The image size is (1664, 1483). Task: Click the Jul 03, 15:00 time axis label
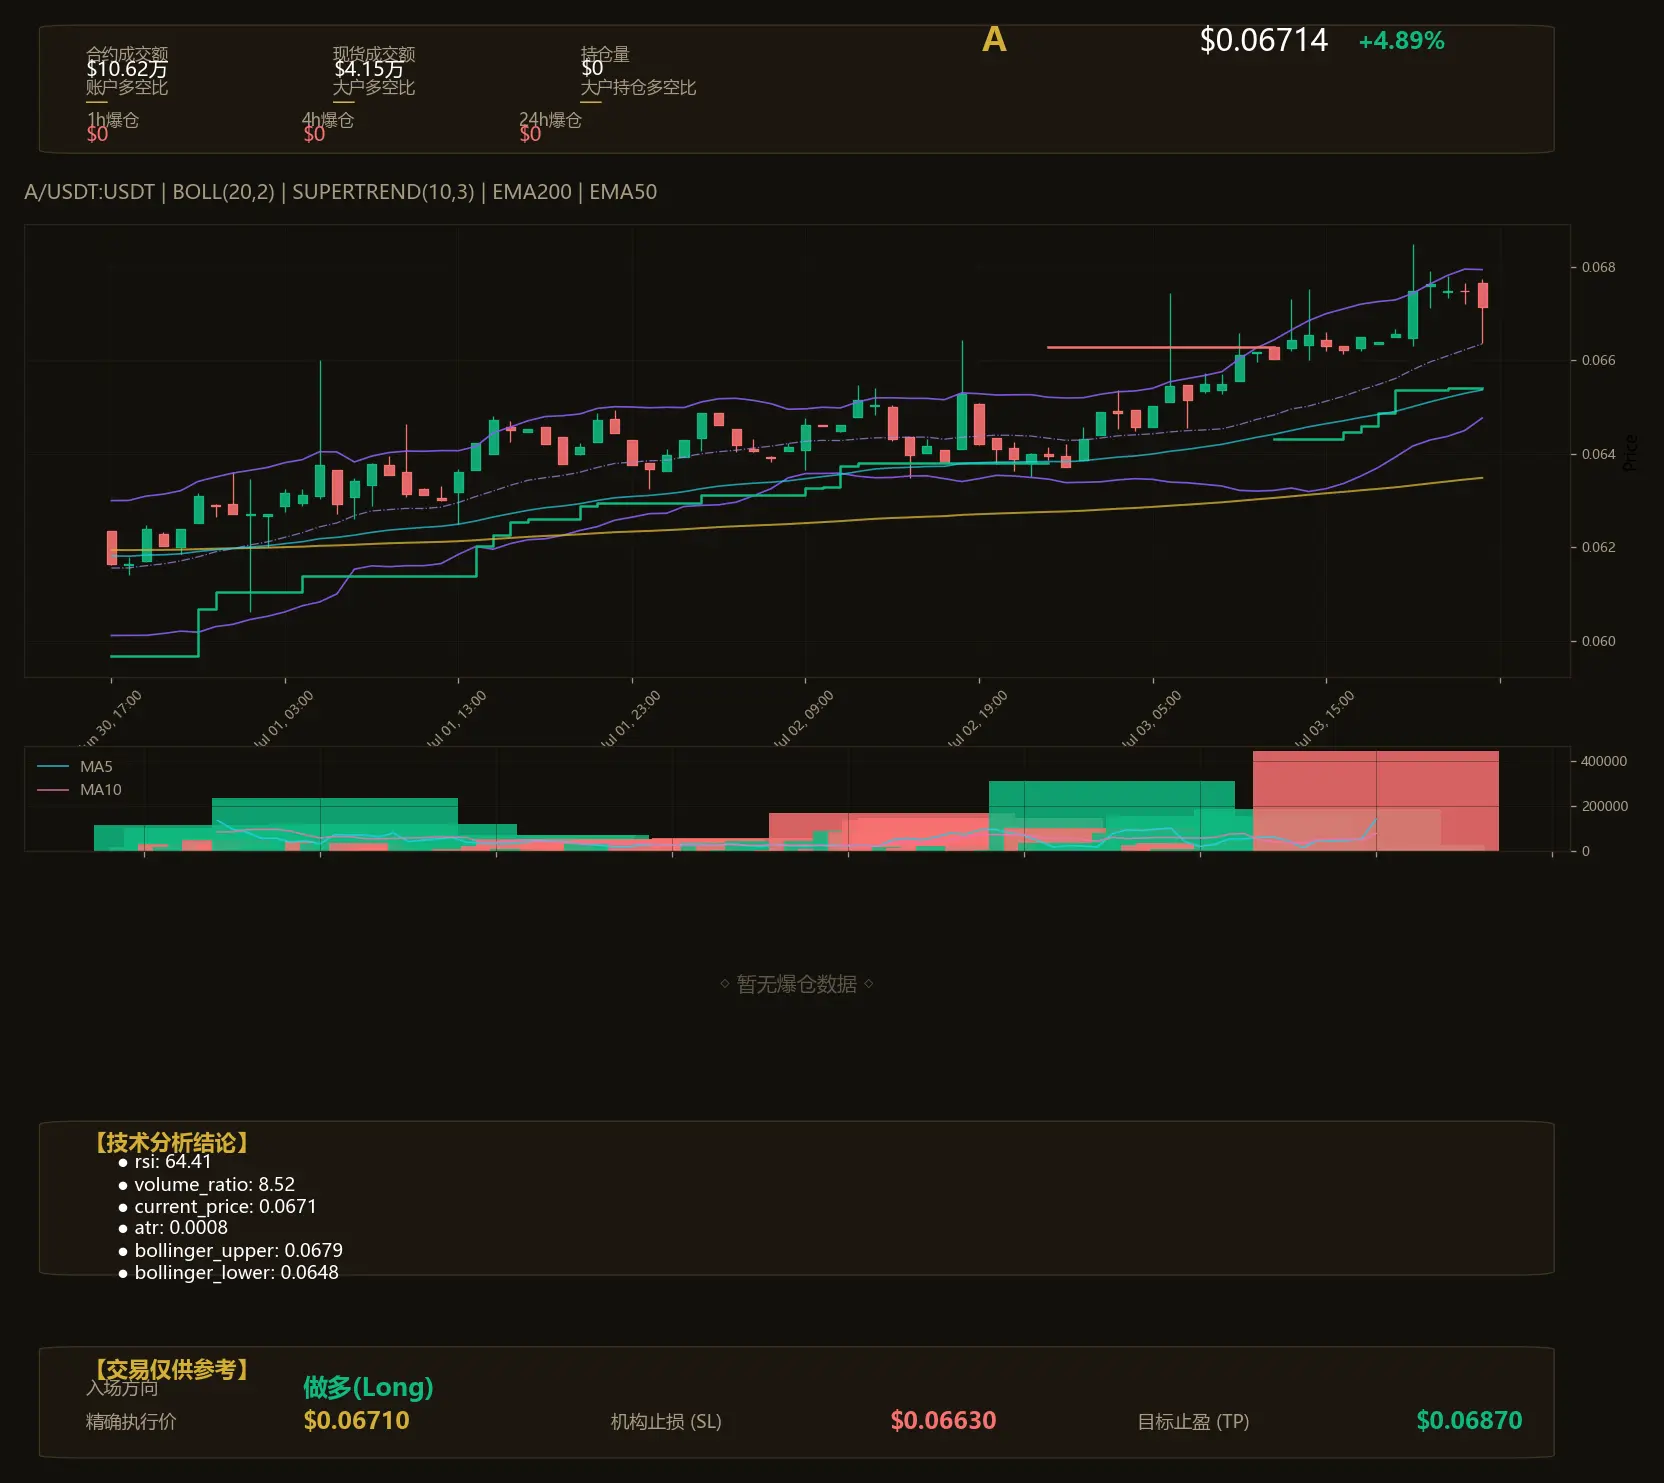pos(1323,719)
